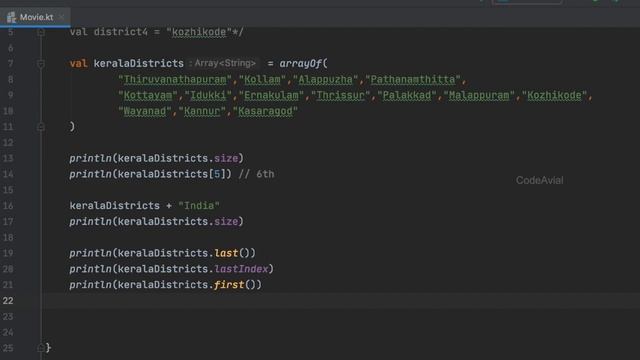Click the "Wayanad" string

145,111
